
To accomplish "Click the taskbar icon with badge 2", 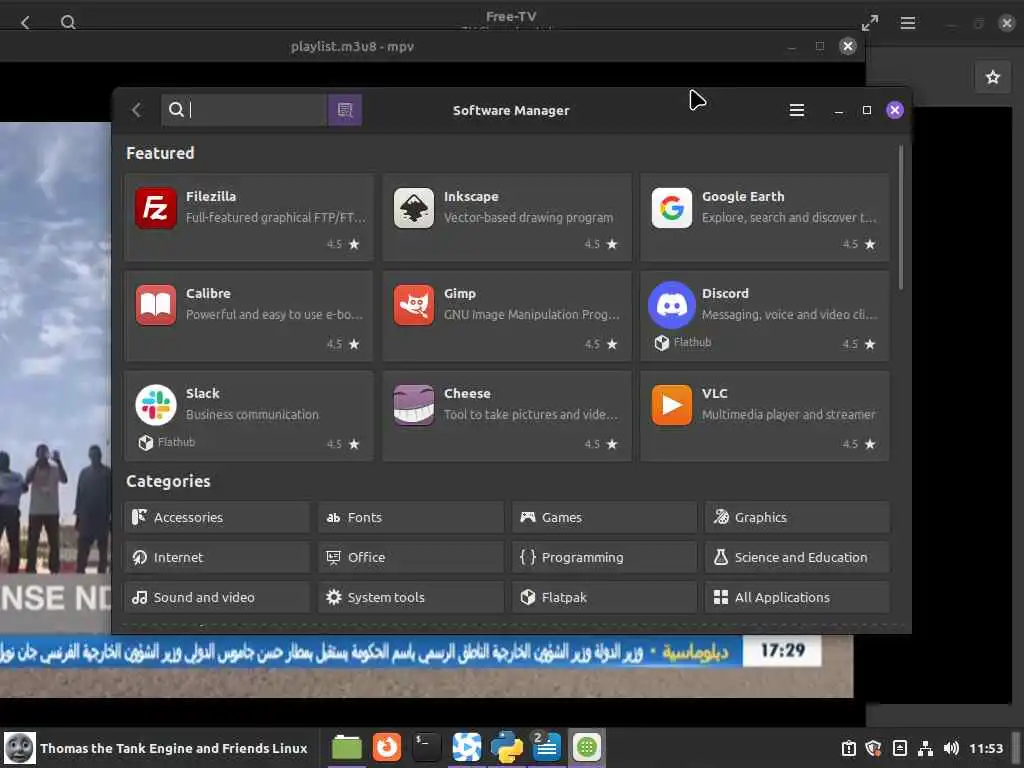I will 547,747.
